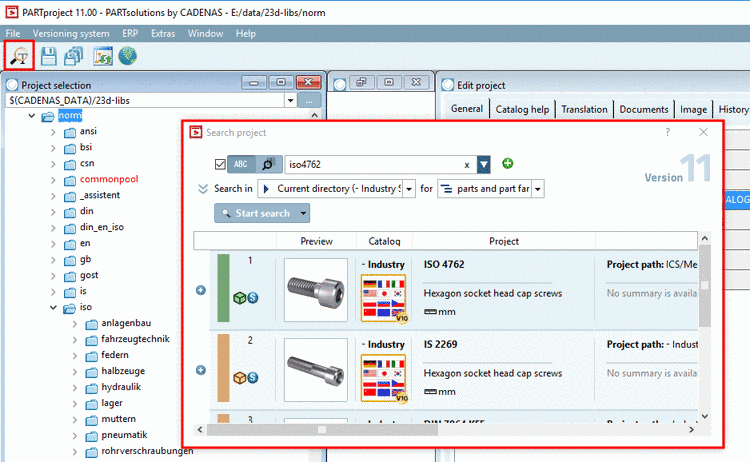750x462 pixels.
Task: Switch to the Catalog help tab
Action: point(522,109)
